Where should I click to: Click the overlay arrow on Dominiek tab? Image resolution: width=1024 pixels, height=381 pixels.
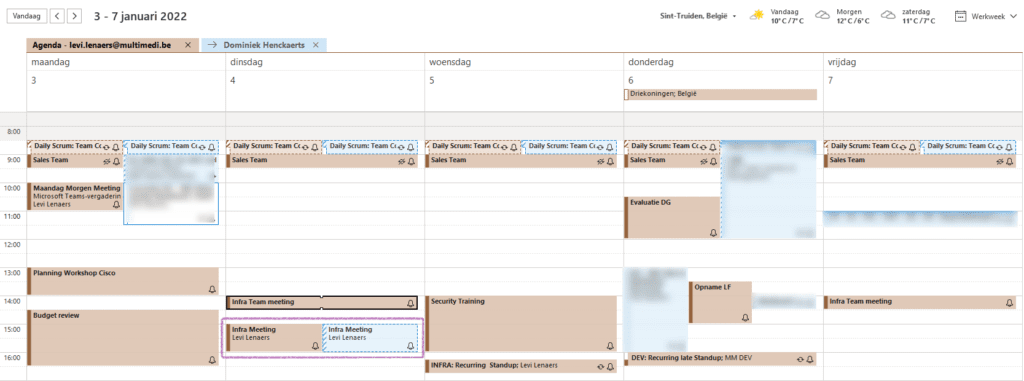pos(212,45)
